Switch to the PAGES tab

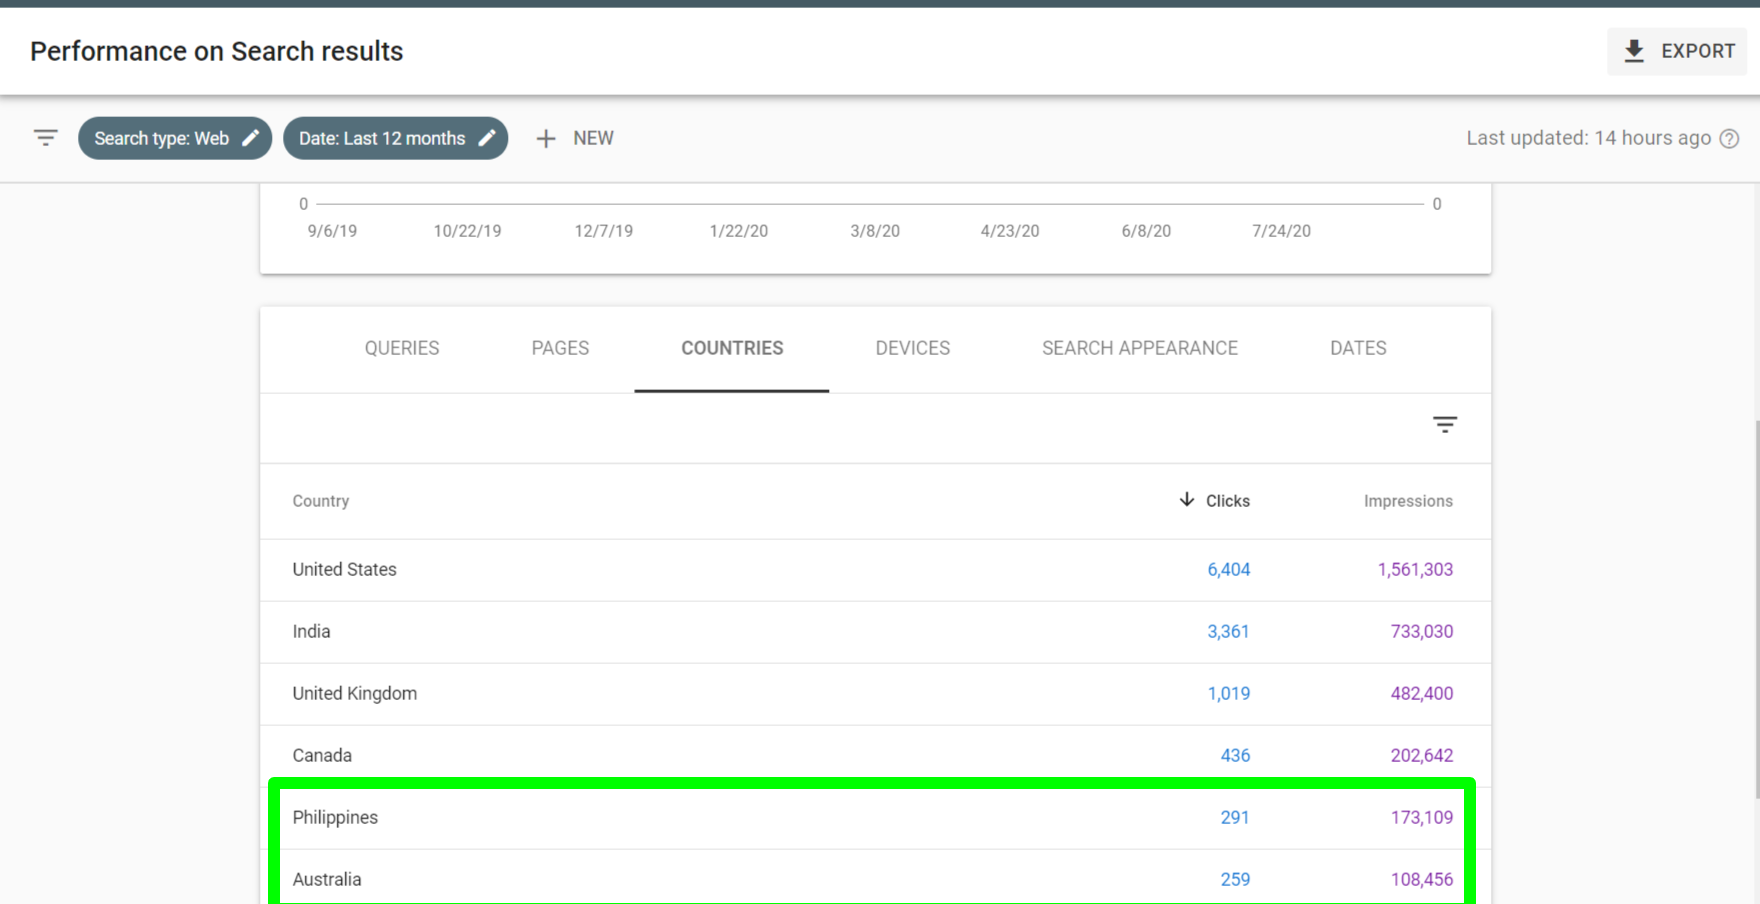click(x=560, y=348)
